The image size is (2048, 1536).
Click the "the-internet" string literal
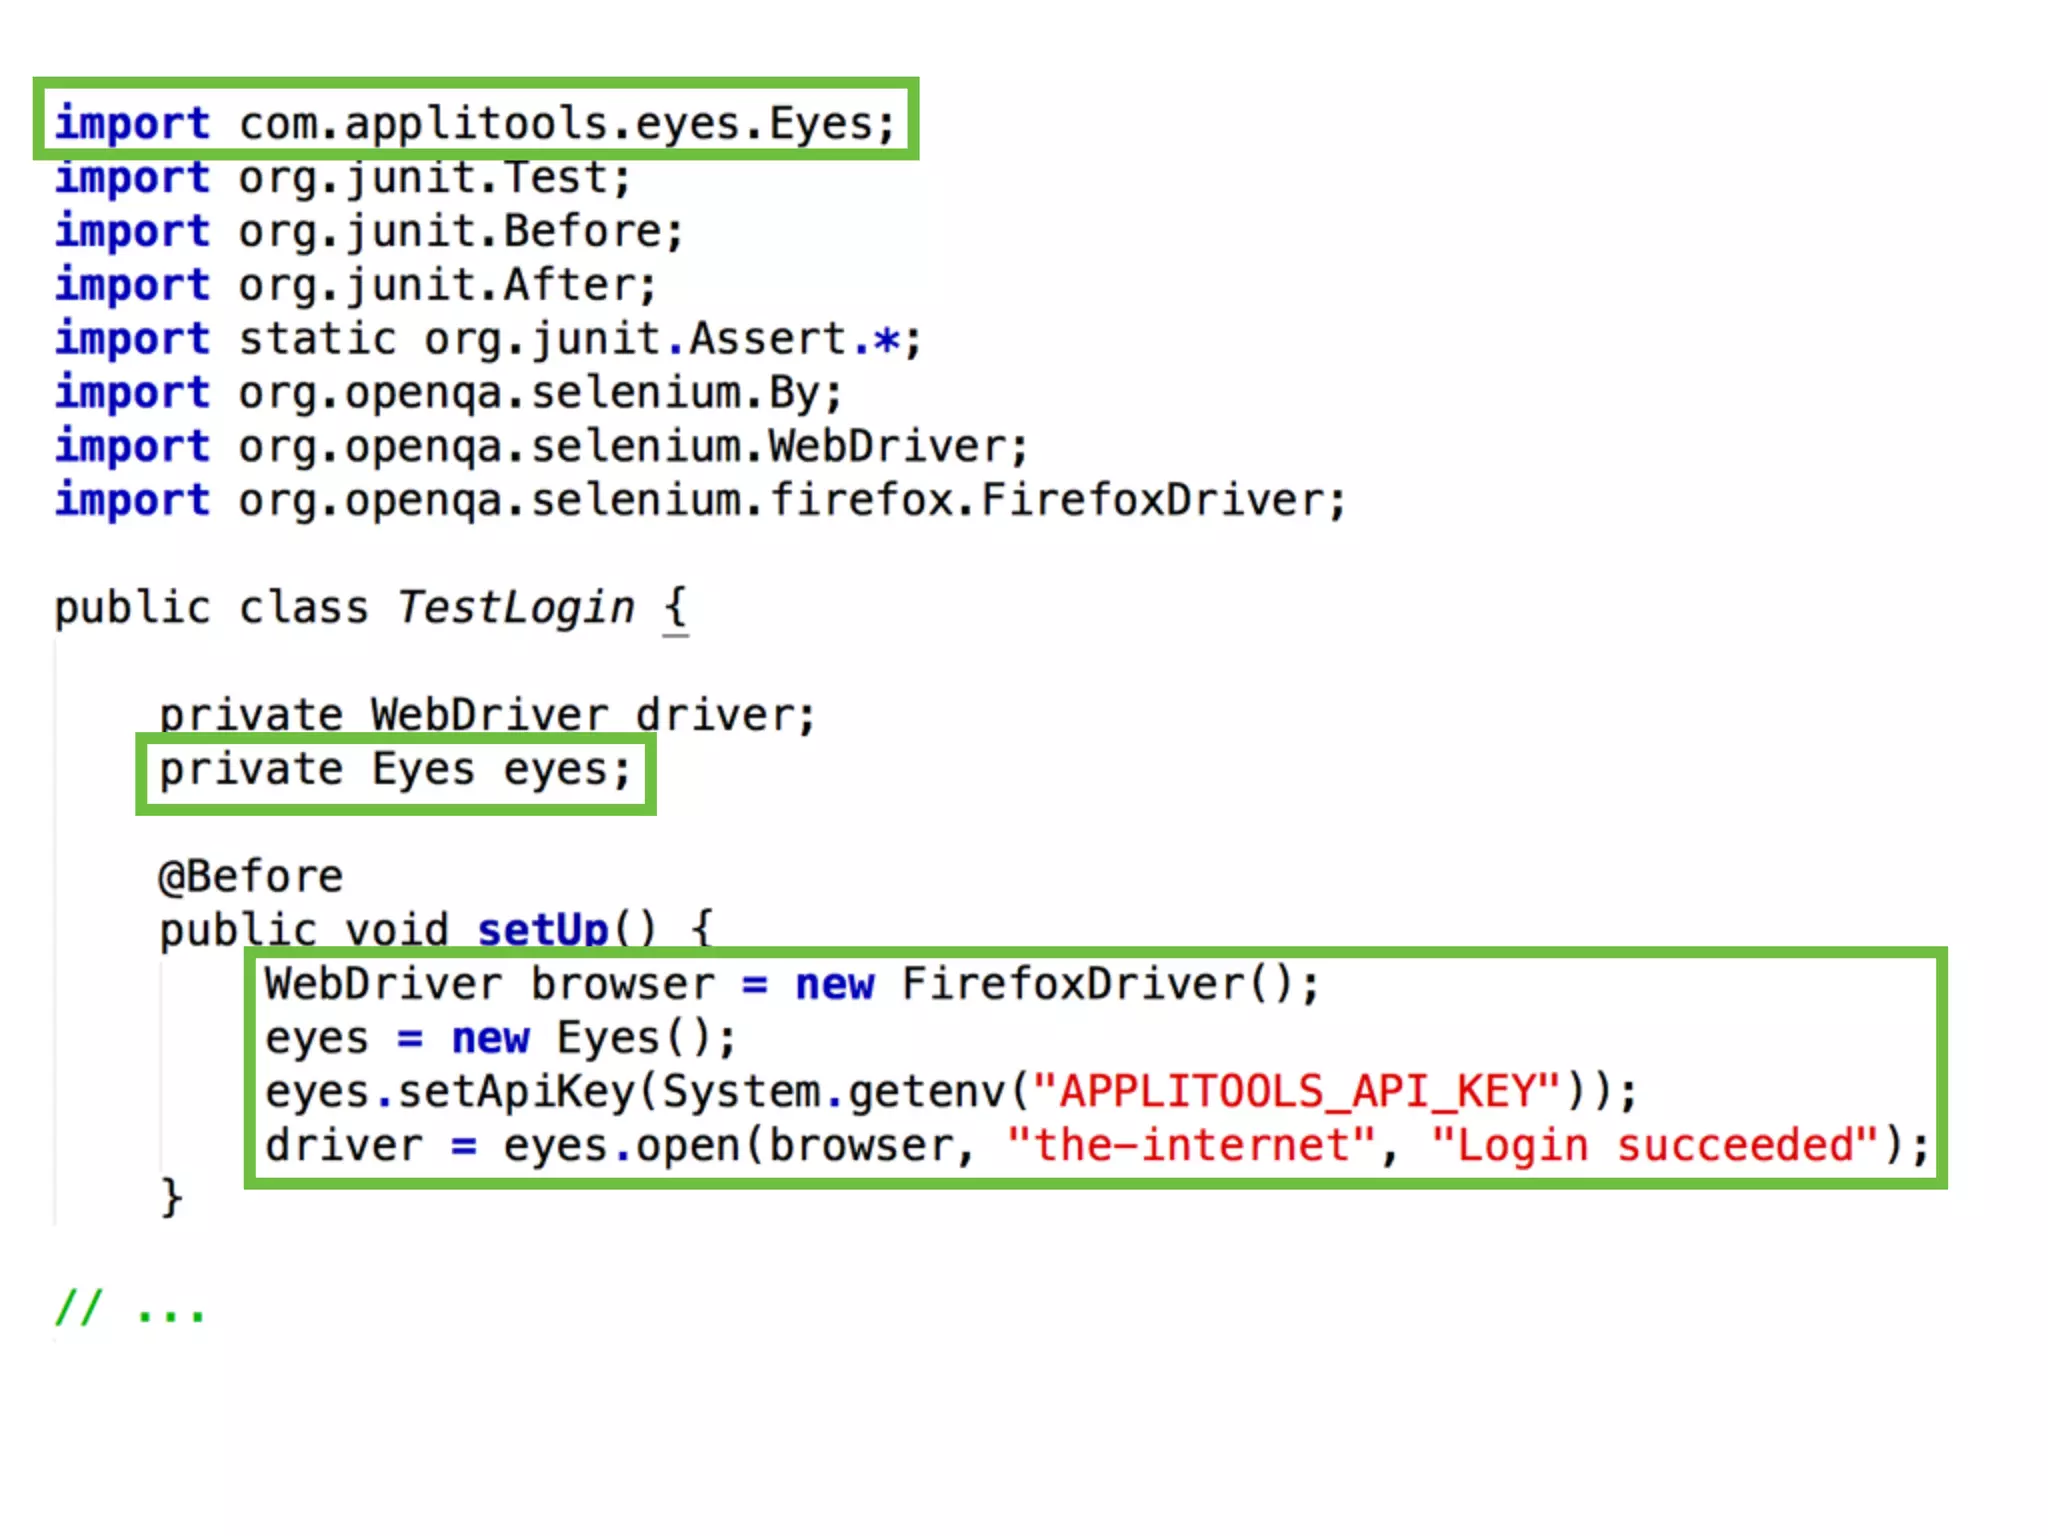click(1191, 1145)
